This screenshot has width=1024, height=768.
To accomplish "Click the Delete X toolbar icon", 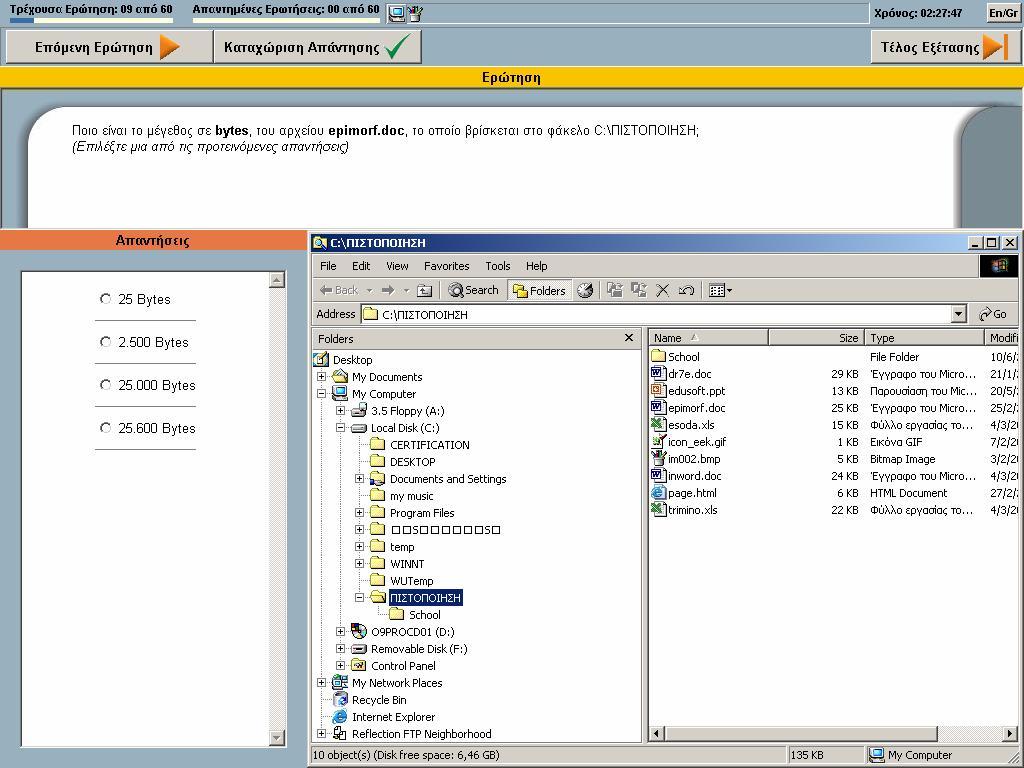I will click(662, 290).
